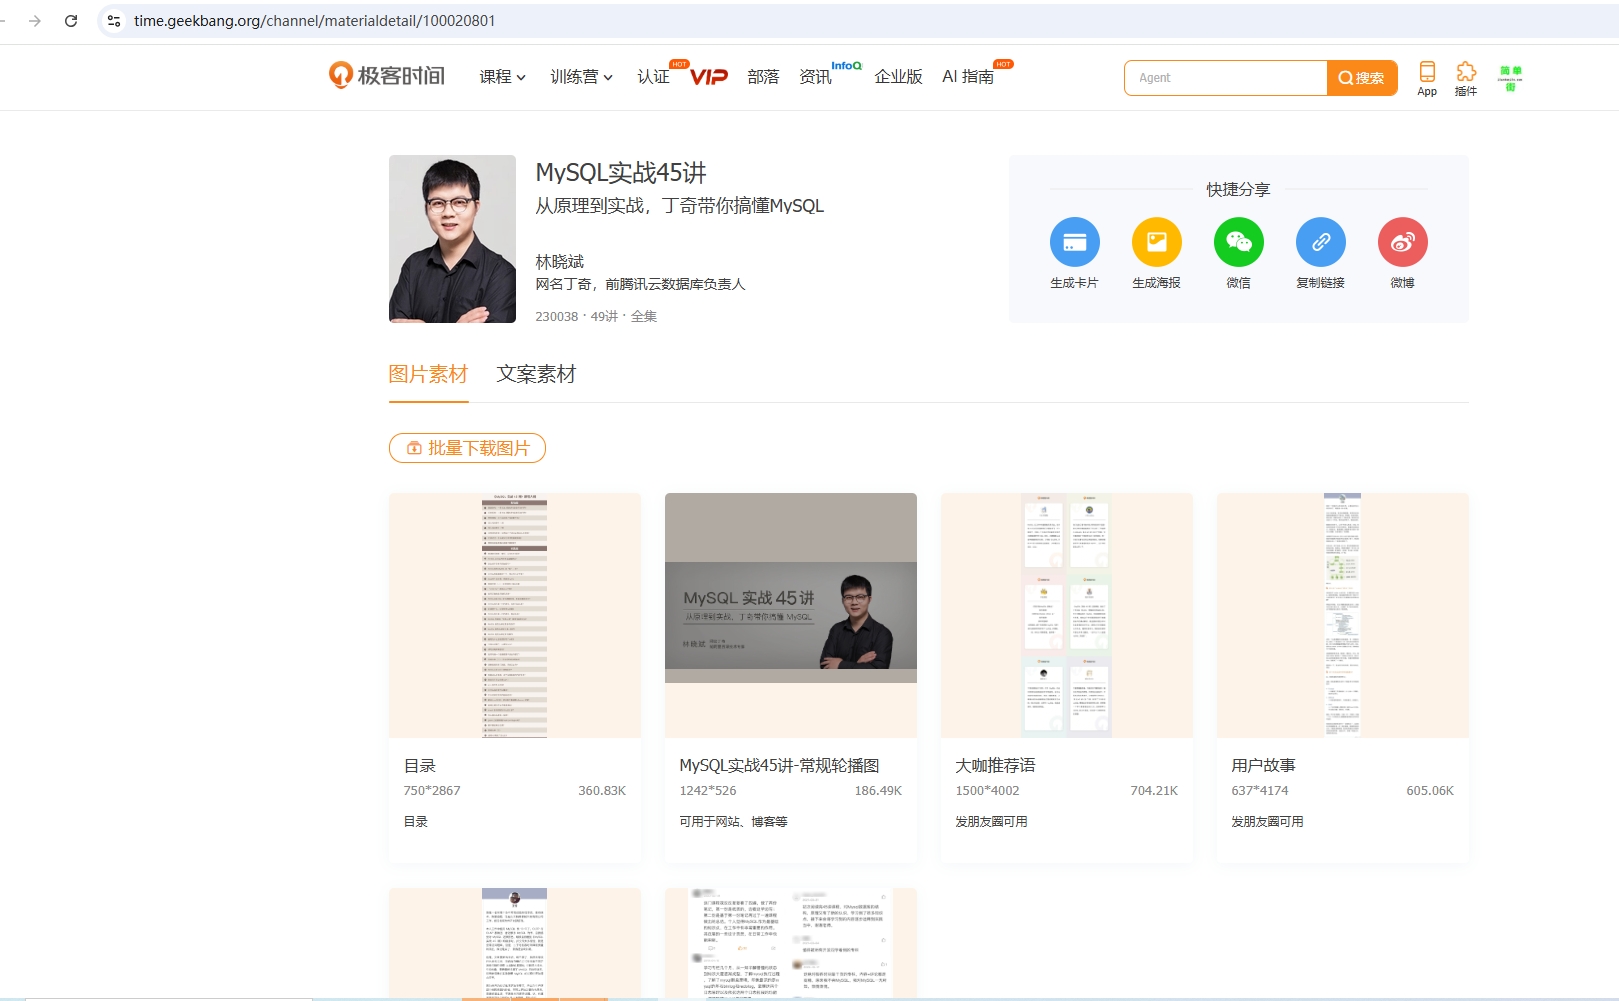Click 发朋友圈可用 under 用户故事
This screenshot has height=1001, width=1619.
click(1267, 822)
